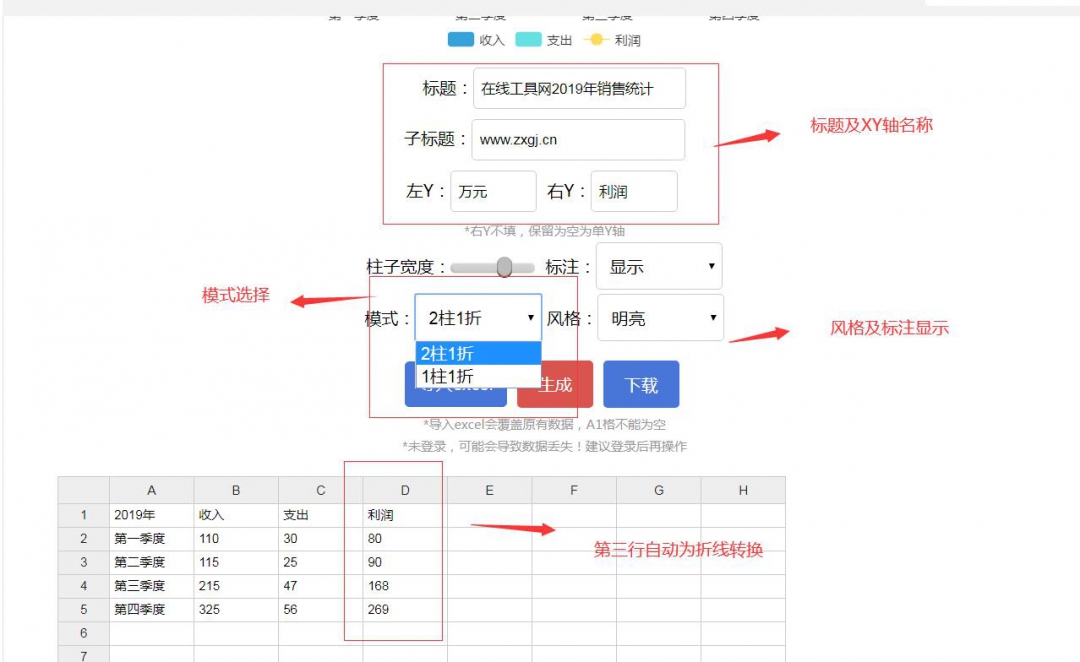The image size is (1080, 662).
Task: Toggle the 支出 legend swatch
Action: (528, 40)
